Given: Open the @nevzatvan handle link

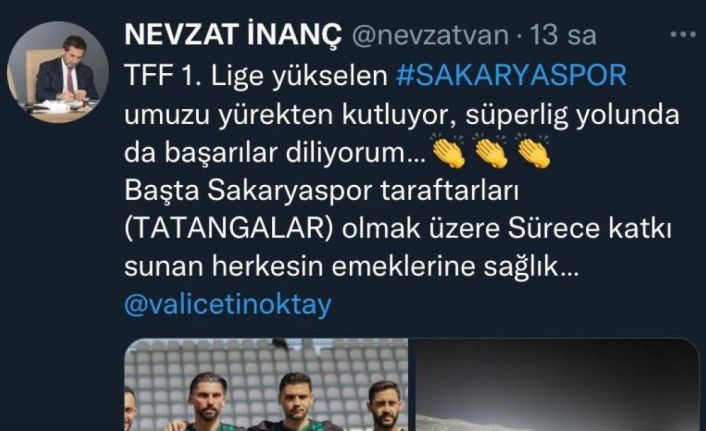Looking at the screenshot, I should pyautogui.click(x=430, y=35).
